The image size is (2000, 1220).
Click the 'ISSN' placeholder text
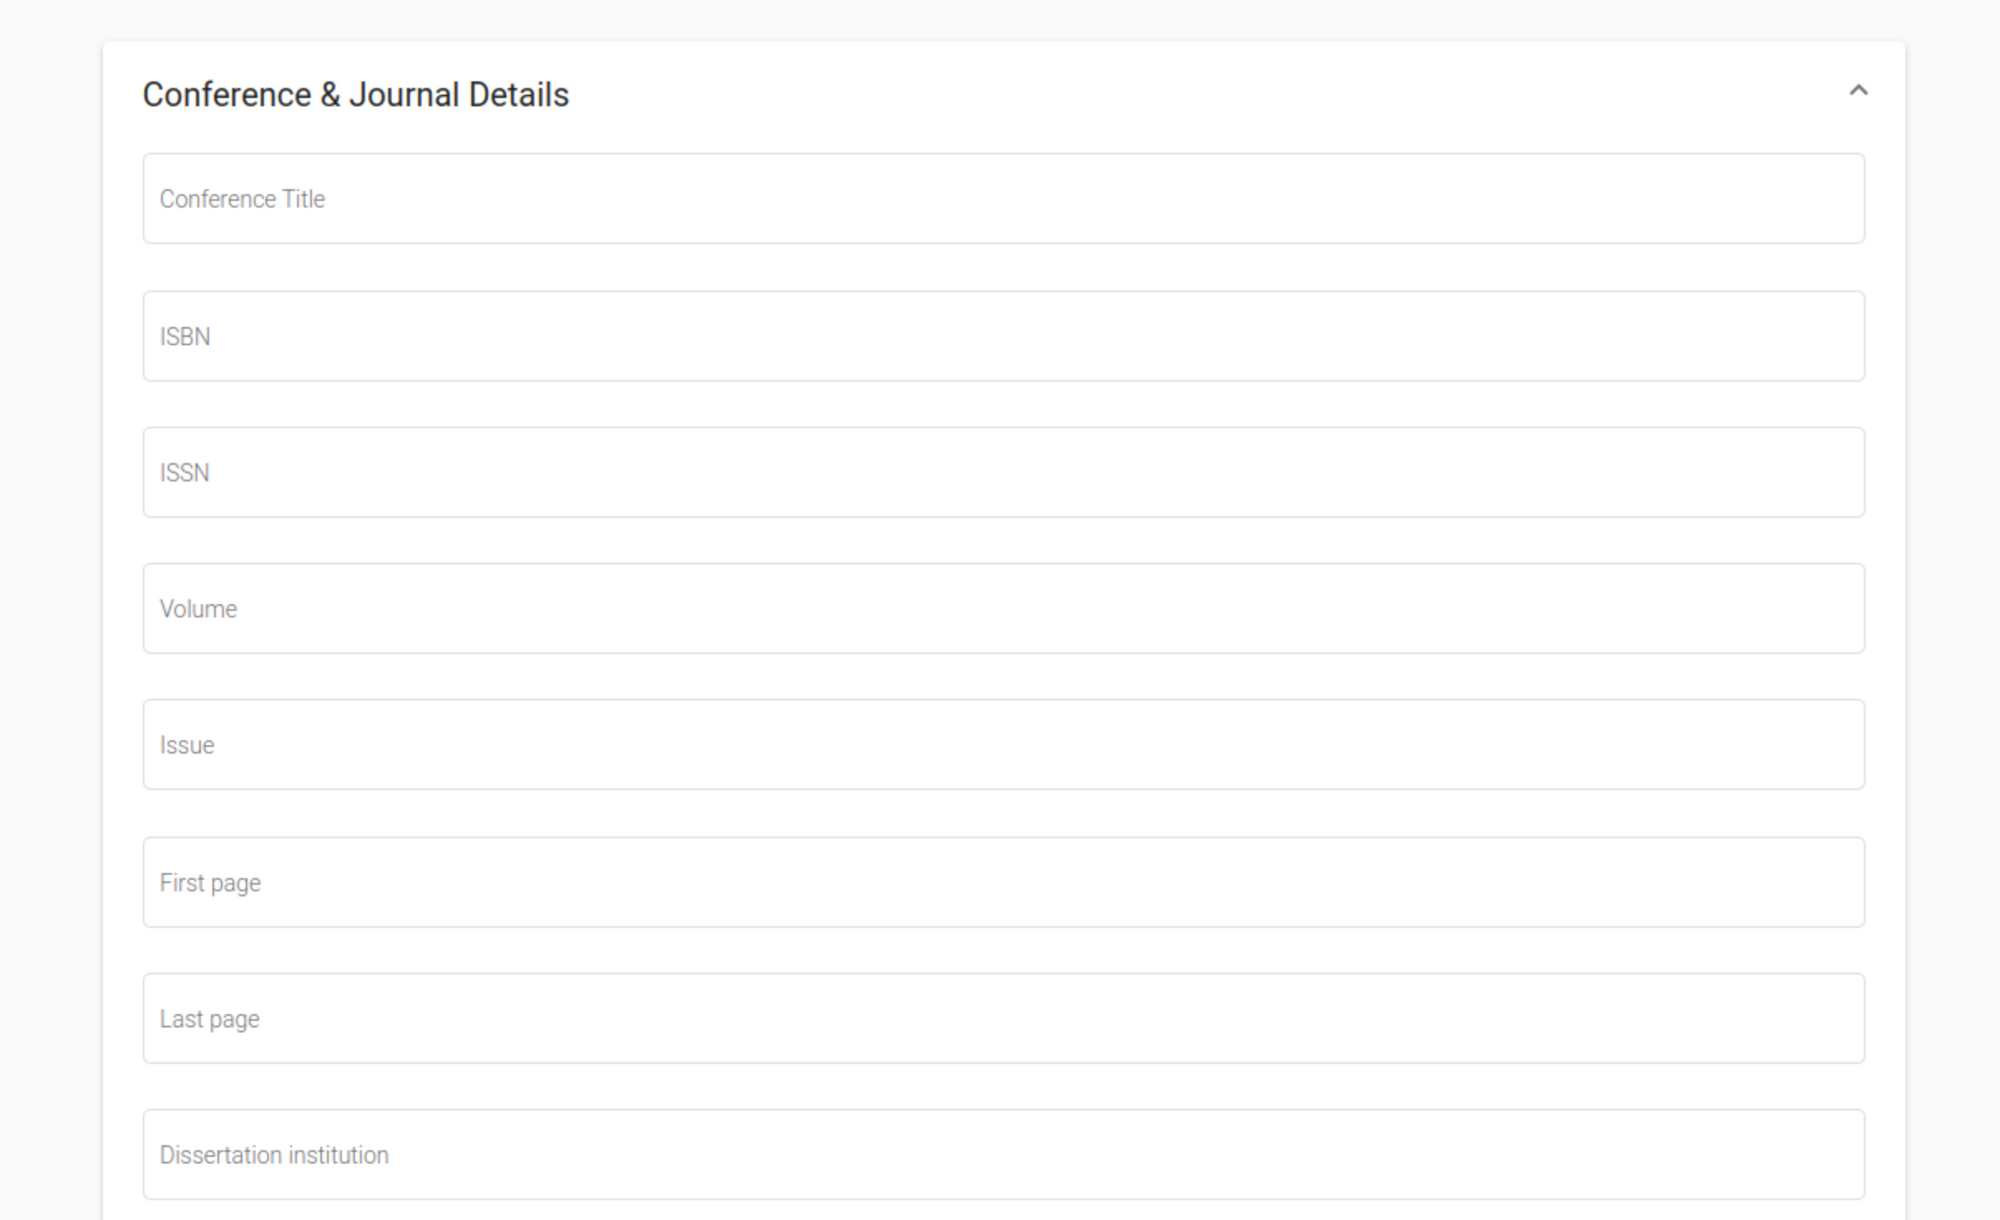[x=185, y=473]
